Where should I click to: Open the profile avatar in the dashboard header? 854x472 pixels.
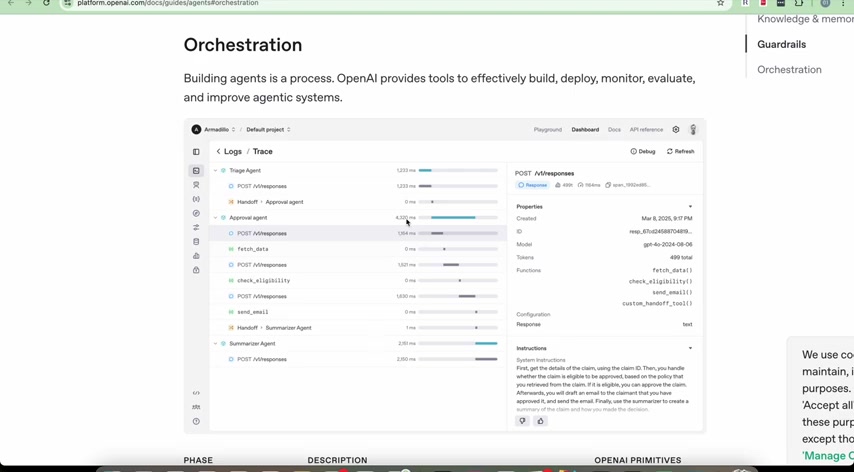(693, 130)
